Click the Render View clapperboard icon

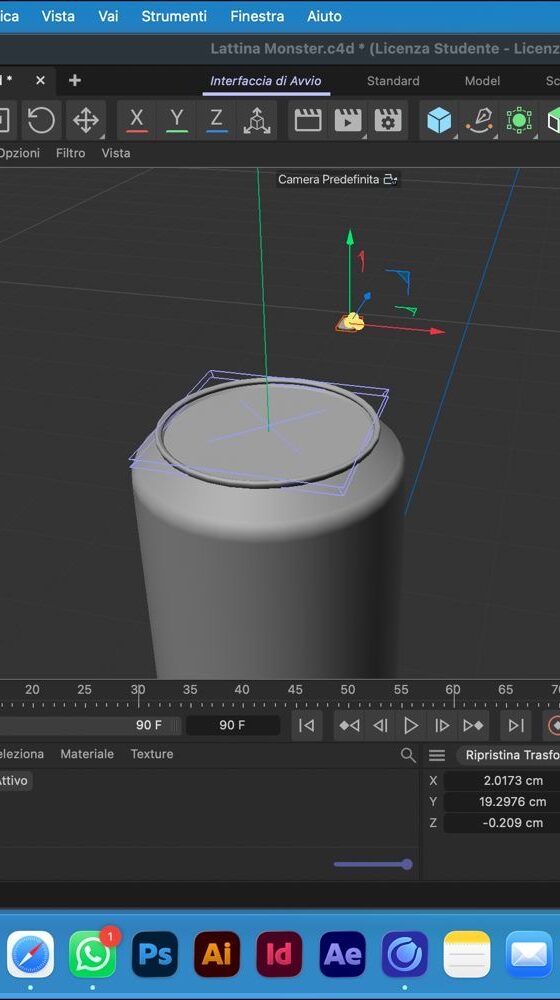pos(308,120)
